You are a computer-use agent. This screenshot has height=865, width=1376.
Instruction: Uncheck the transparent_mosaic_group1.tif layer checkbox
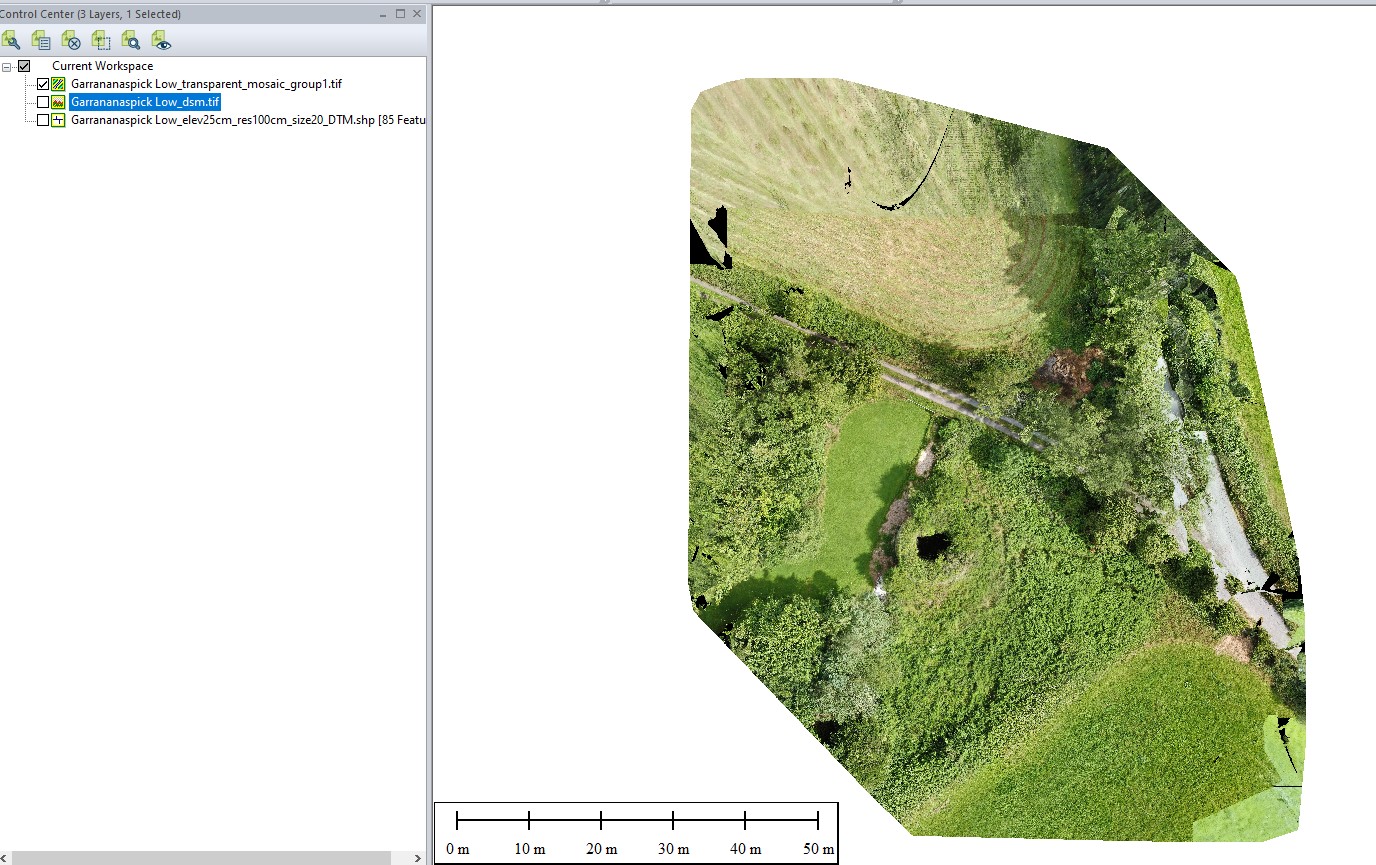(x=42, y=84)
